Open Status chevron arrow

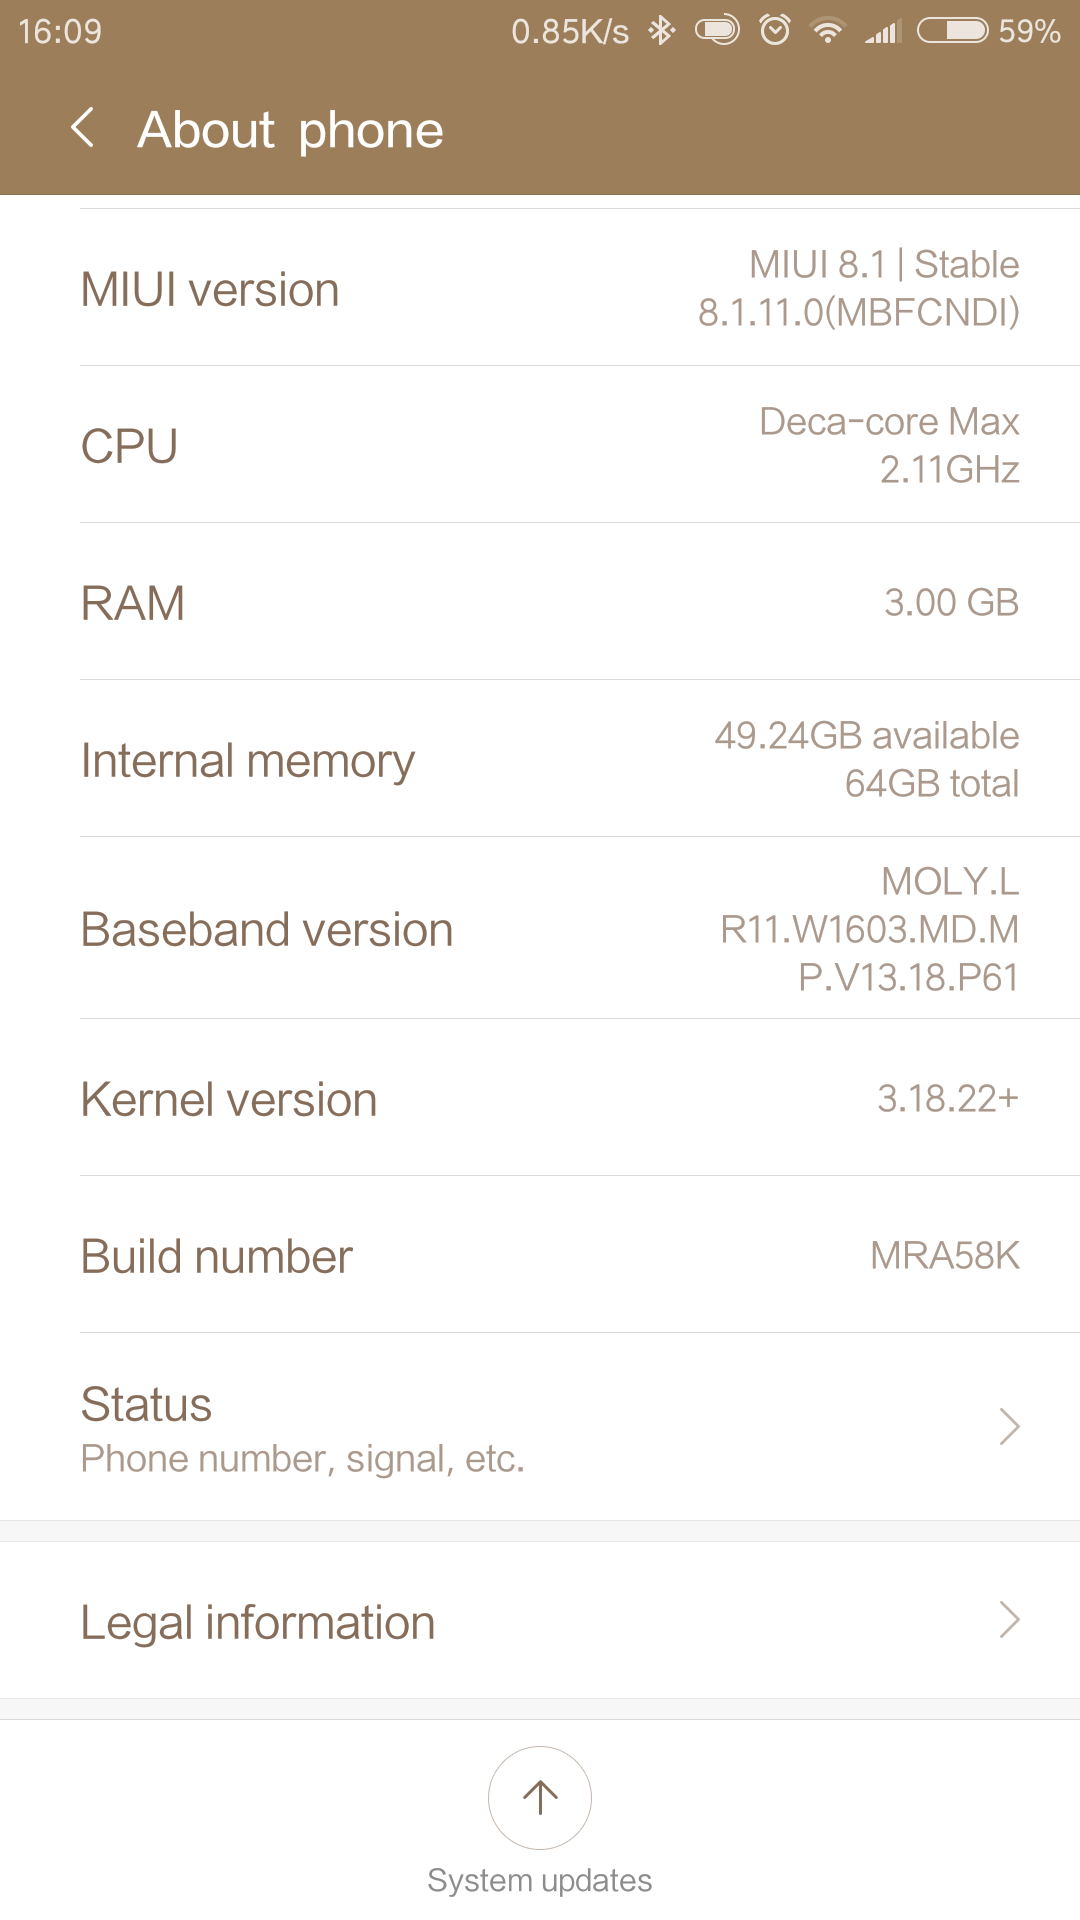[1009, 1427]
